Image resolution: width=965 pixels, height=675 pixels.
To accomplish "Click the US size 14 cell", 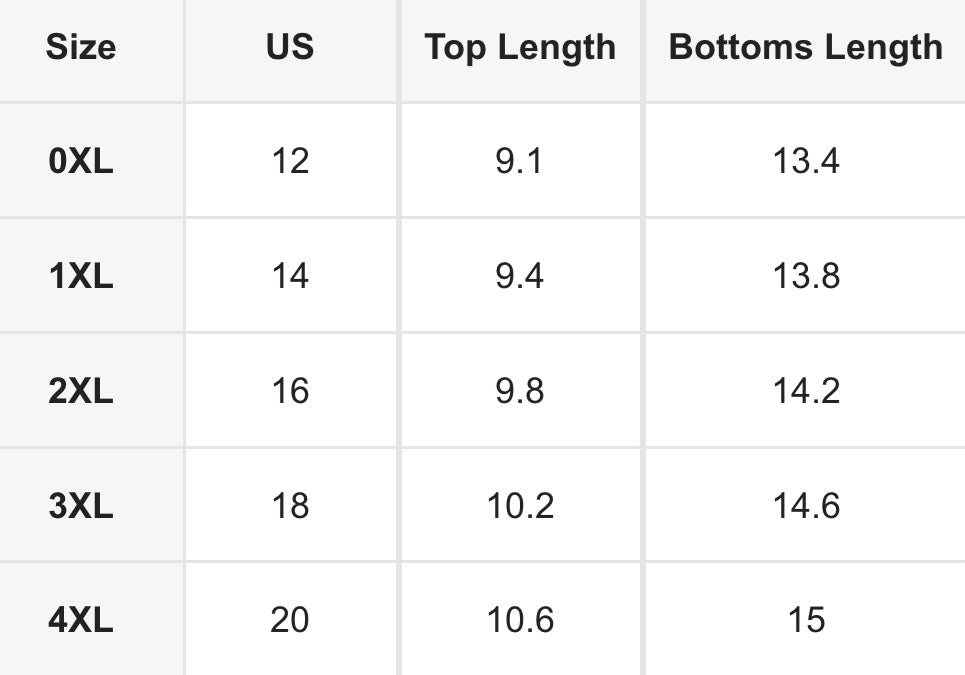I will pyautogui.click(x=290, y=276).
